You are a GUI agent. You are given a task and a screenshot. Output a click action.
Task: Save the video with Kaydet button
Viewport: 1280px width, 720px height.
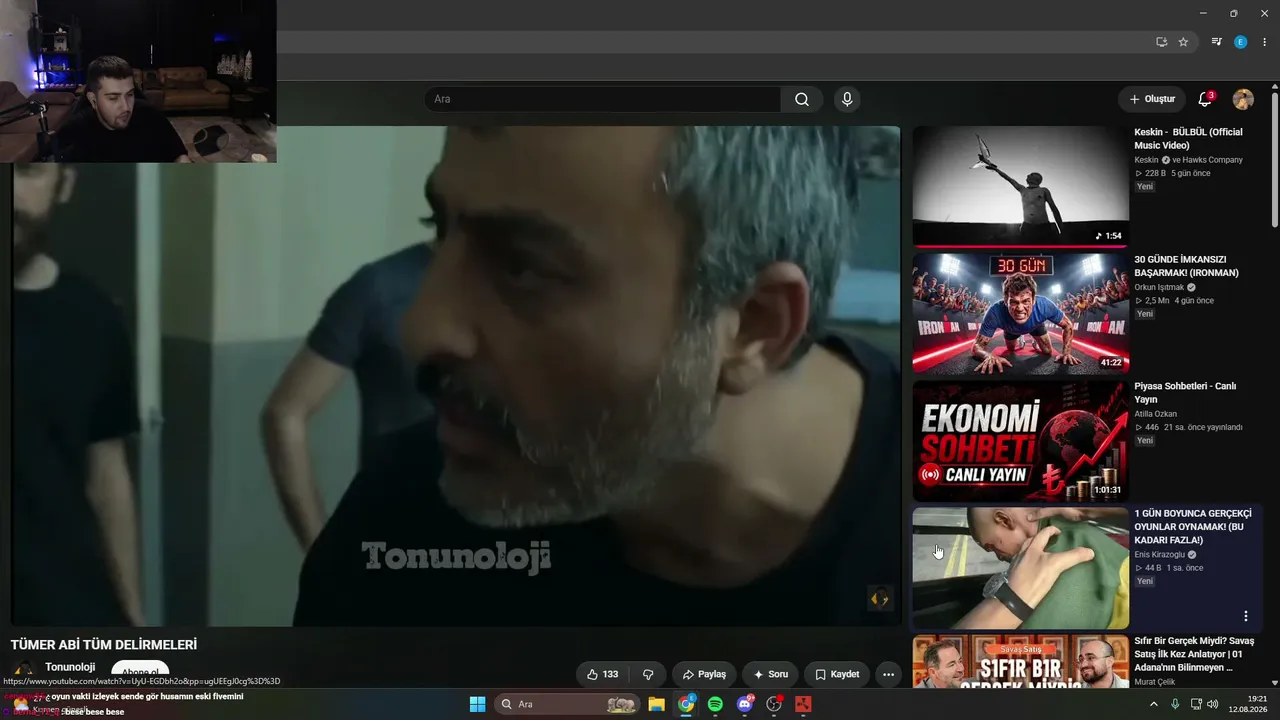tap(837, 674)
